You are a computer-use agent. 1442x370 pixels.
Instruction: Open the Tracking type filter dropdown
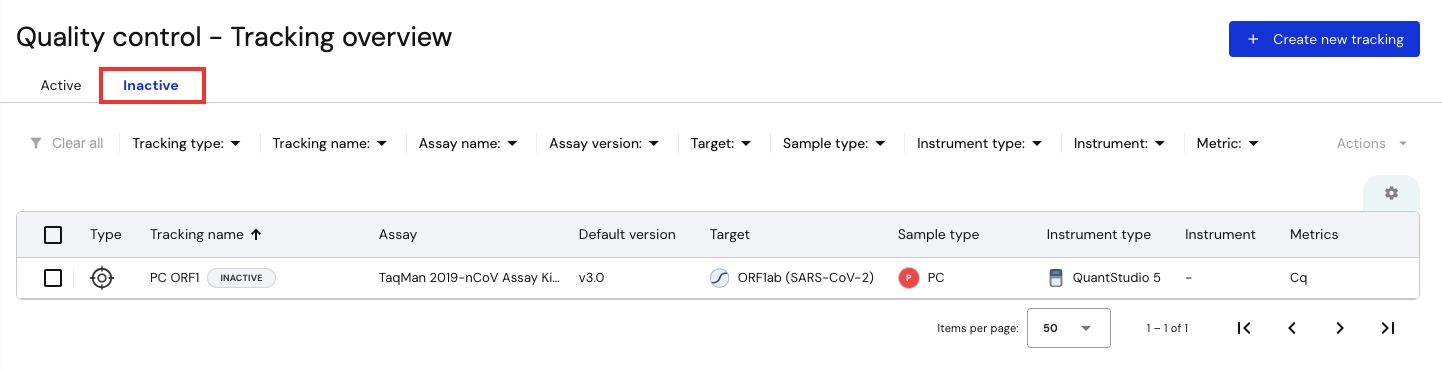tap(187, 143)
